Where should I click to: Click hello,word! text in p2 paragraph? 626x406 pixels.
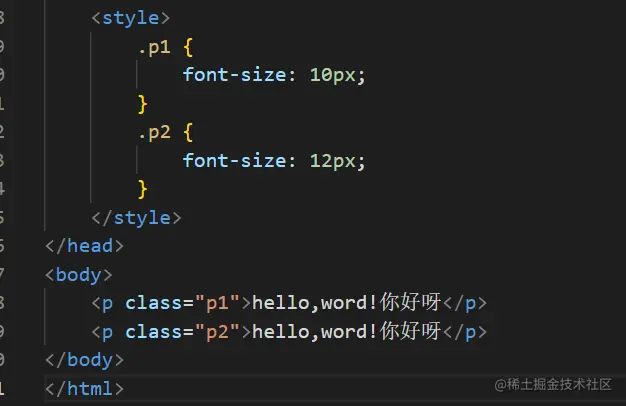point(315,332)
